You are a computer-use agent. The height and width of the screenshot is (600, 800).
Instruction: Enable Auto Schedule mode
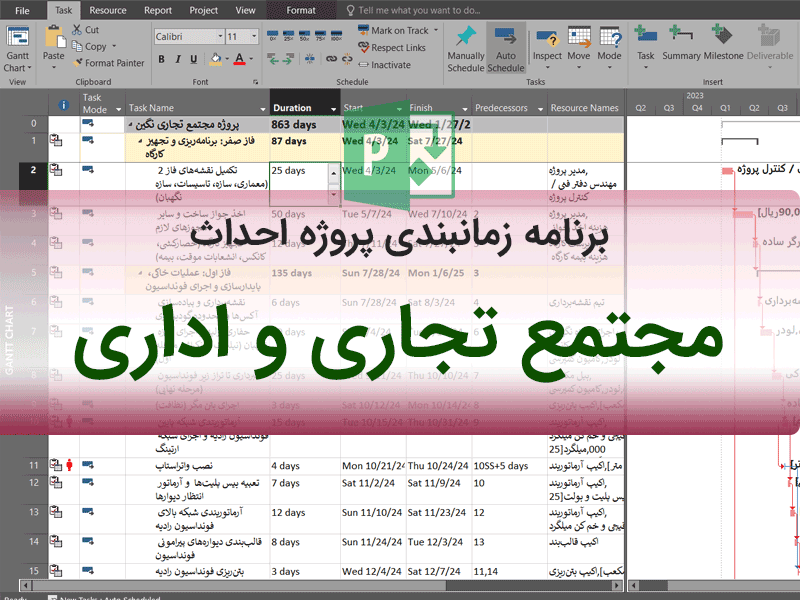point(506,47)
